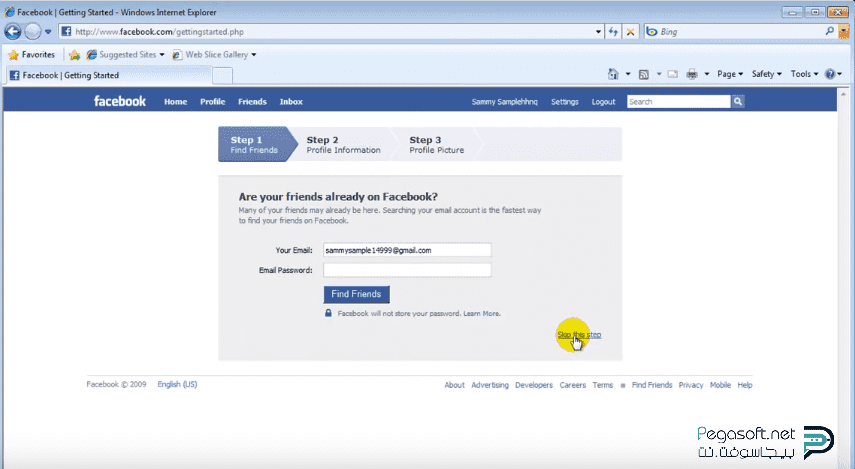Click the Help question mark icon
855x469 pixels.
pyautogui.click(x=830, y=74)
